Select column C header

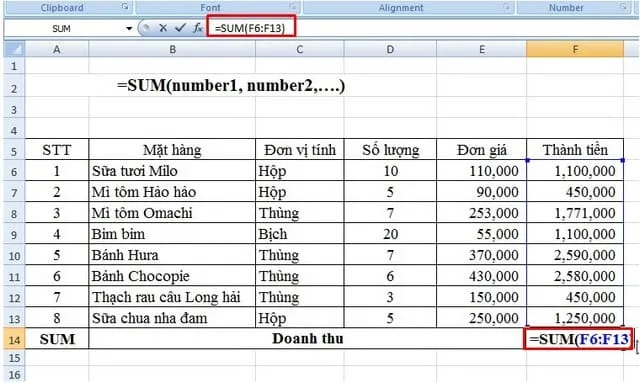click(300, 49)
